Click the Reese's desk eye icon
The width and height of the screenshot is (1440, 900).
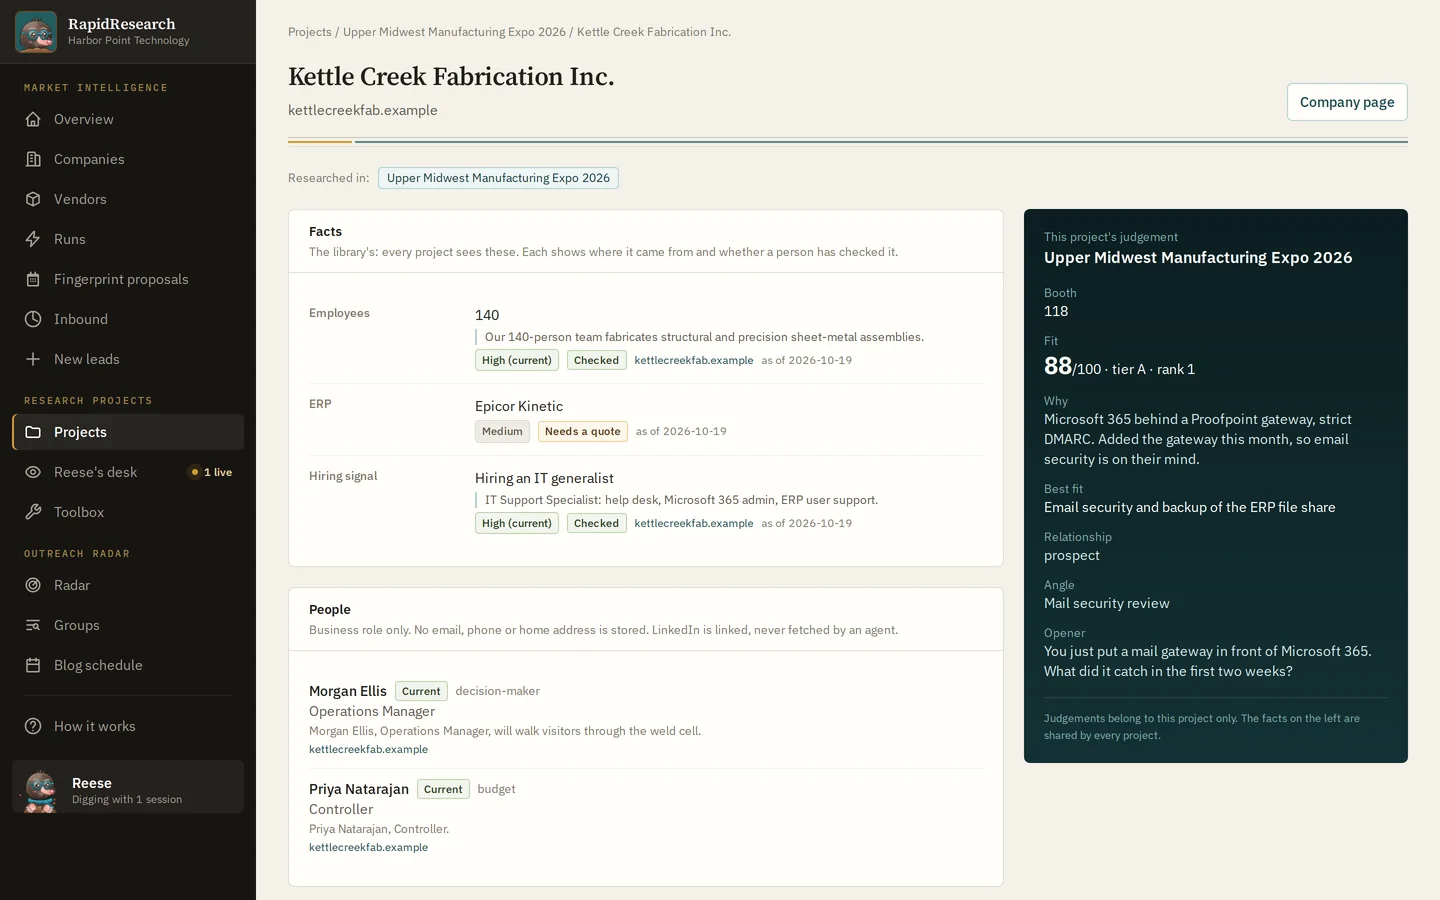click(33, 472)
